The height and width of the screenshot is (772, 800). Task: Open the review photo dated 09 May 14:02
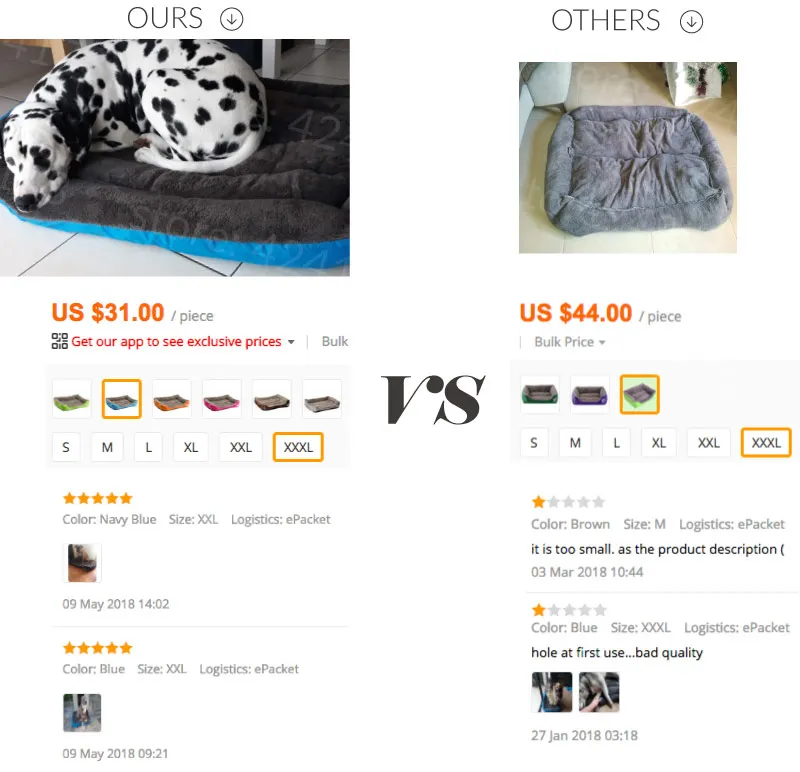(82, 563)
